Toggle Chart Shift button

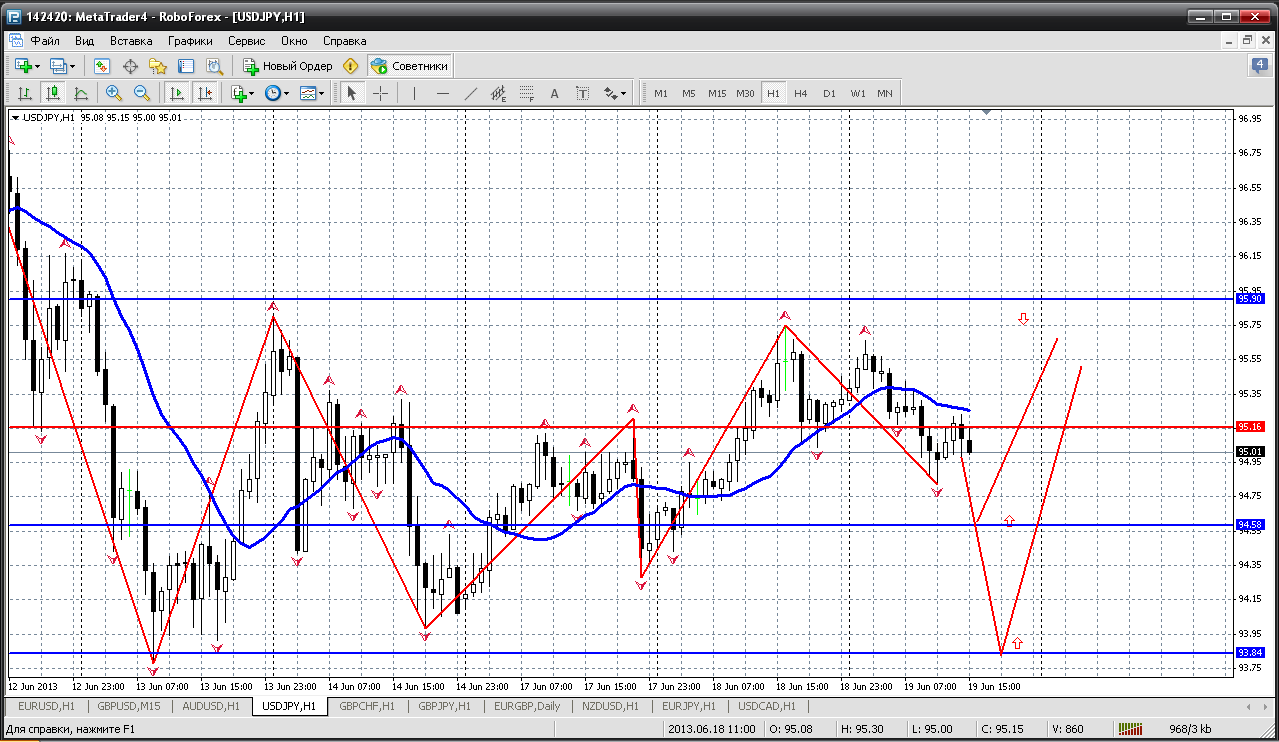205,93
